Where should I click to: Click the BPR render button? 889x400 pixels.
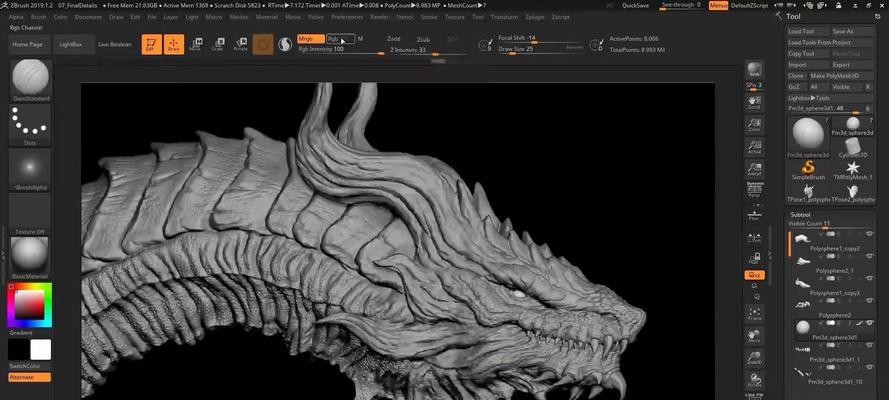click(x=754, y=70)
